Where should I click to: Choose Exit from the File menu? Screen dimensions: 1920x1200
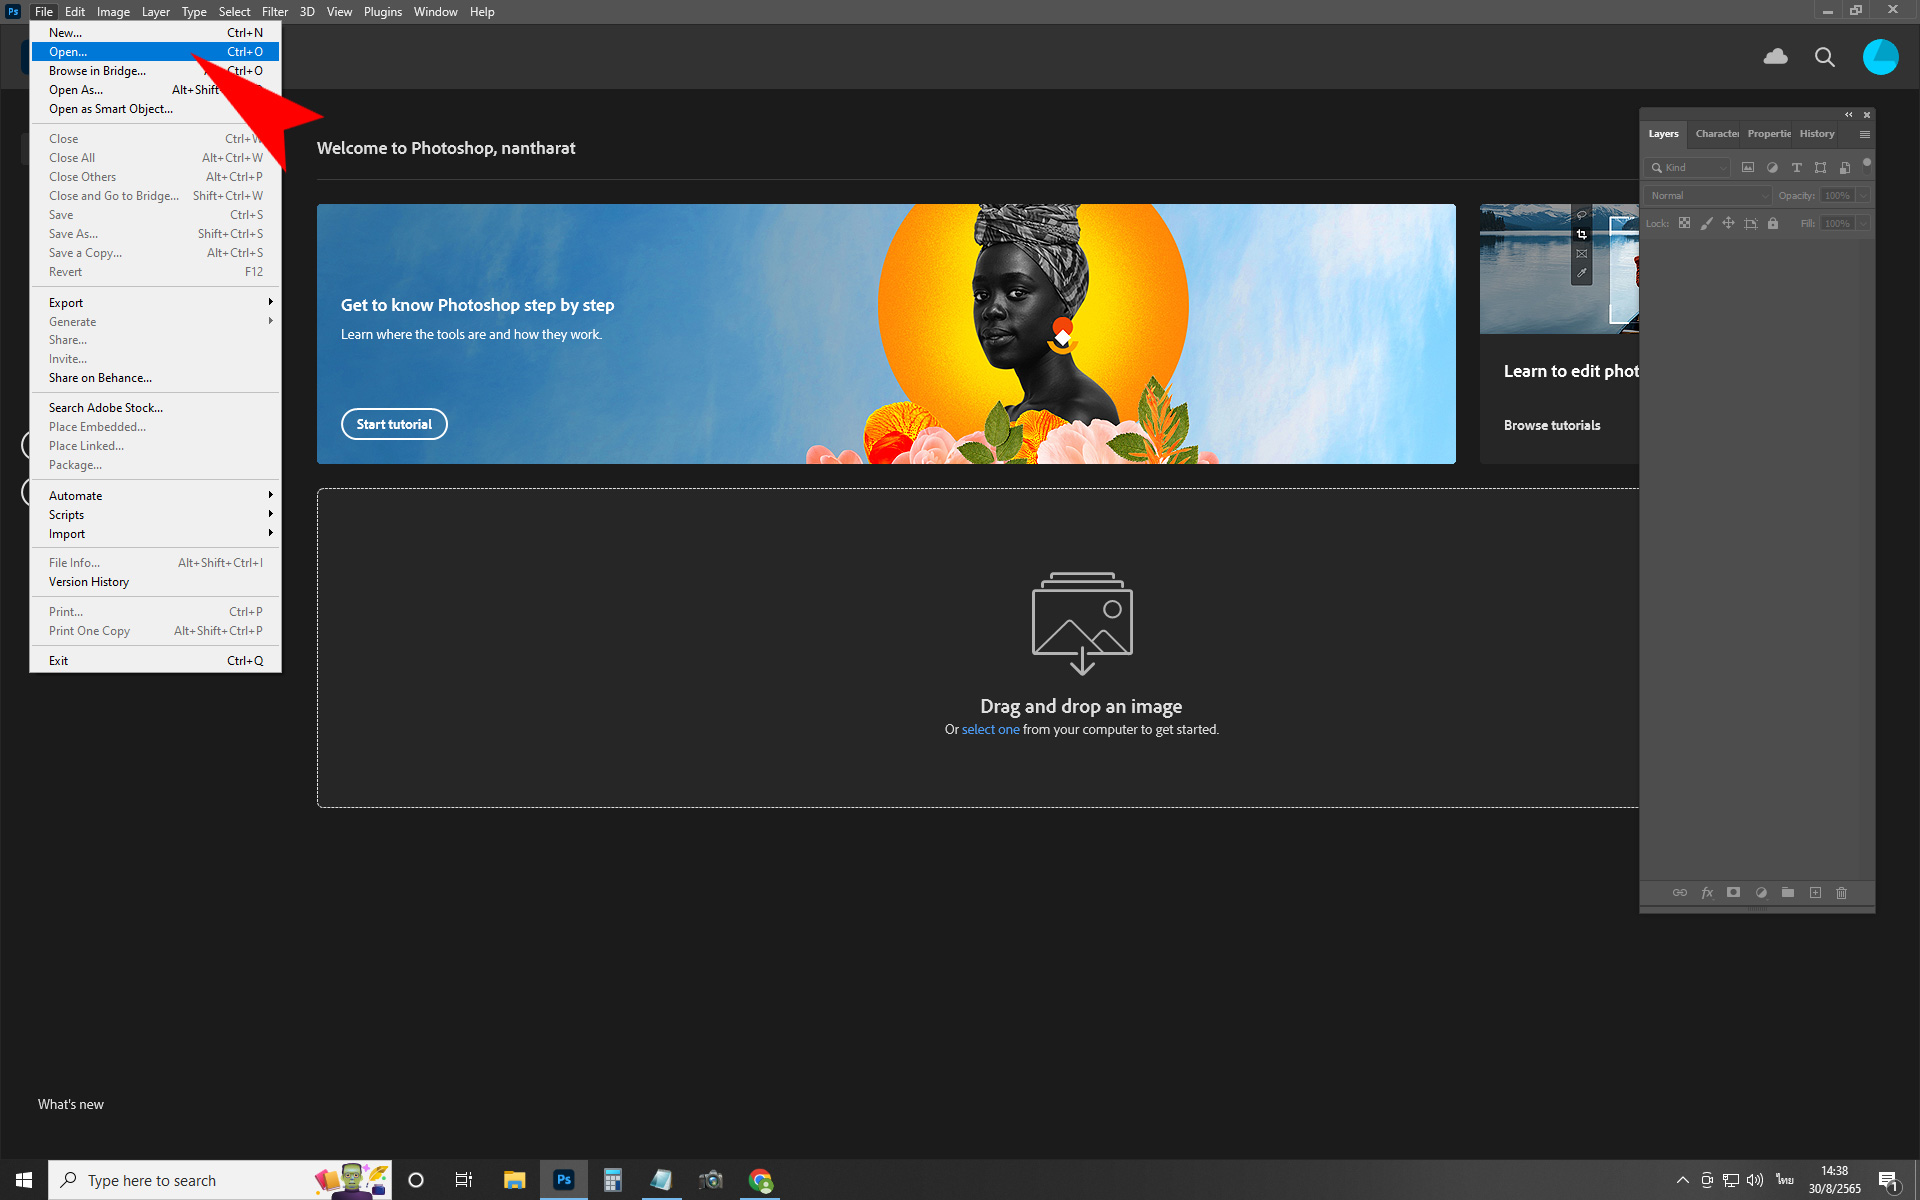tap(155, 661)
